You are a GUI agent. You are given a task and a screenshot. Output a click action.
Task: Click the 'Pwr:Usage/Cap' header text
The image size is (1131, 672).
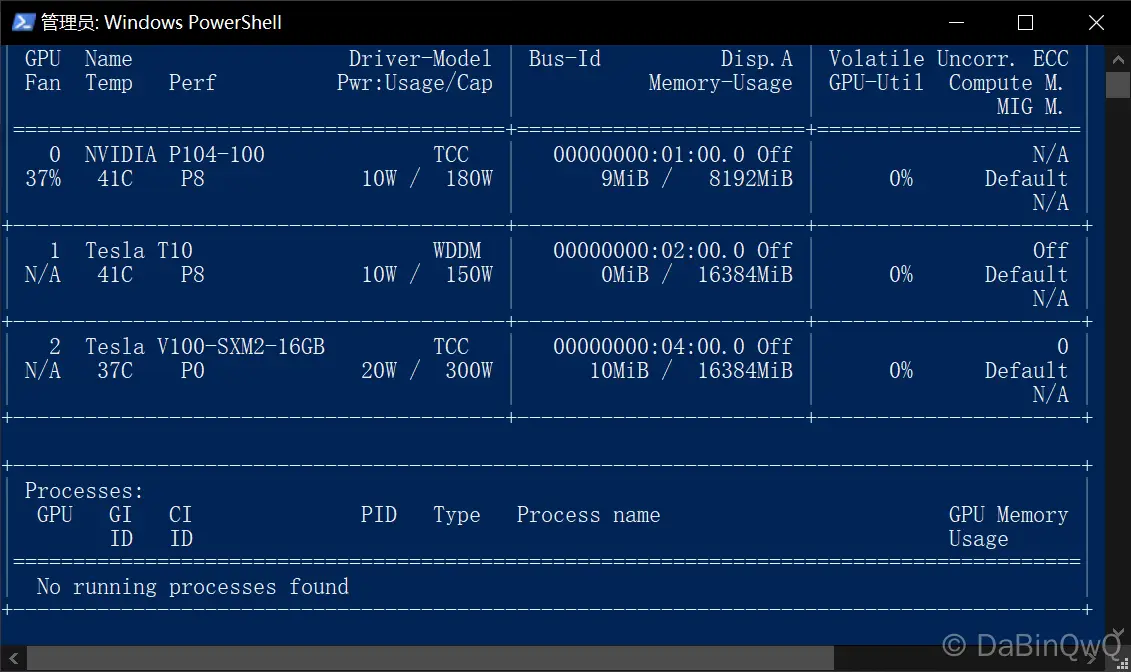(x=415, y=82)
